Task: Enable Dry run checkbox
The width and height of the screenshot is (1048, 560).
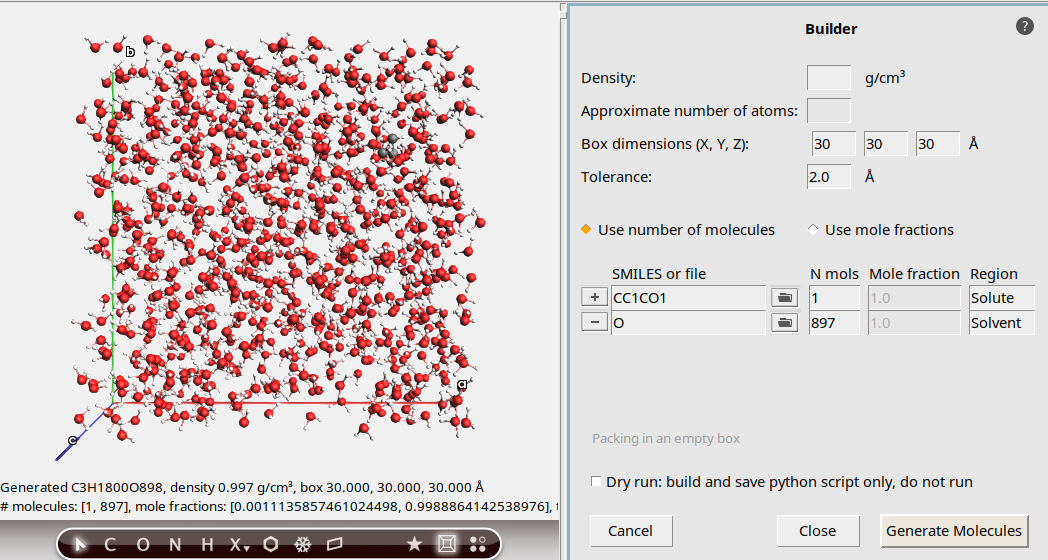Action: tap(596, 482)
